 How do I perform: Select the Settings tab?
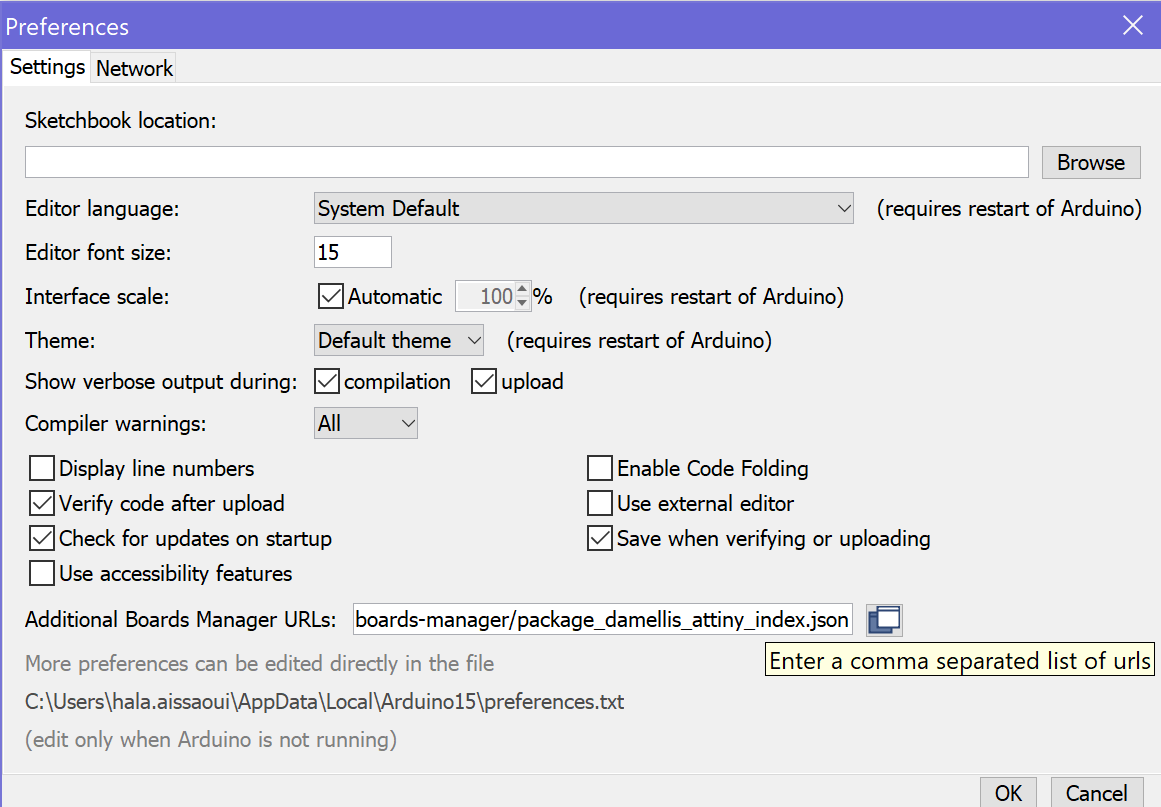pos(47,67)
